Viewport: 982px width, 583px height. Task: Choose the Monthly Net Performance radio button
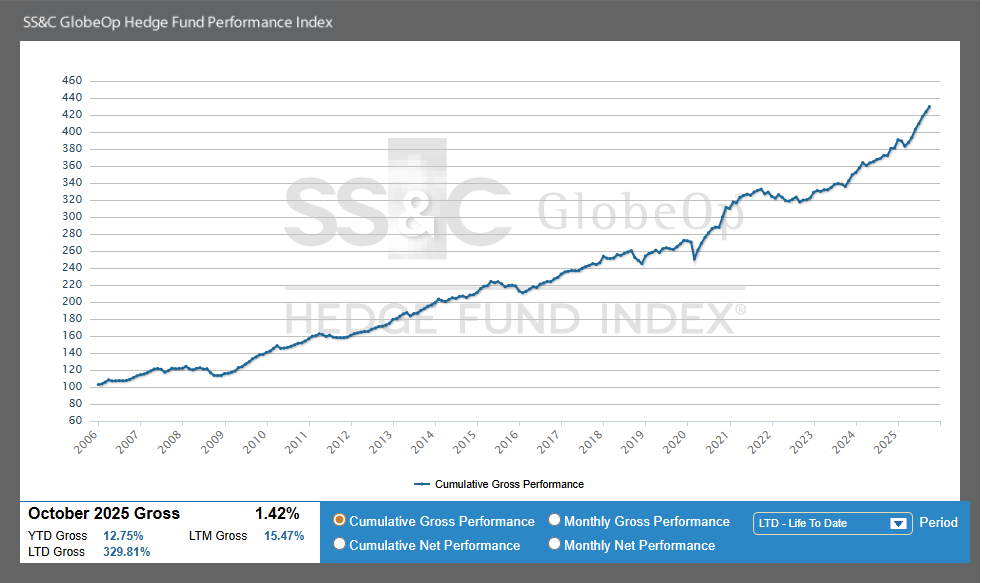point(555,545)
